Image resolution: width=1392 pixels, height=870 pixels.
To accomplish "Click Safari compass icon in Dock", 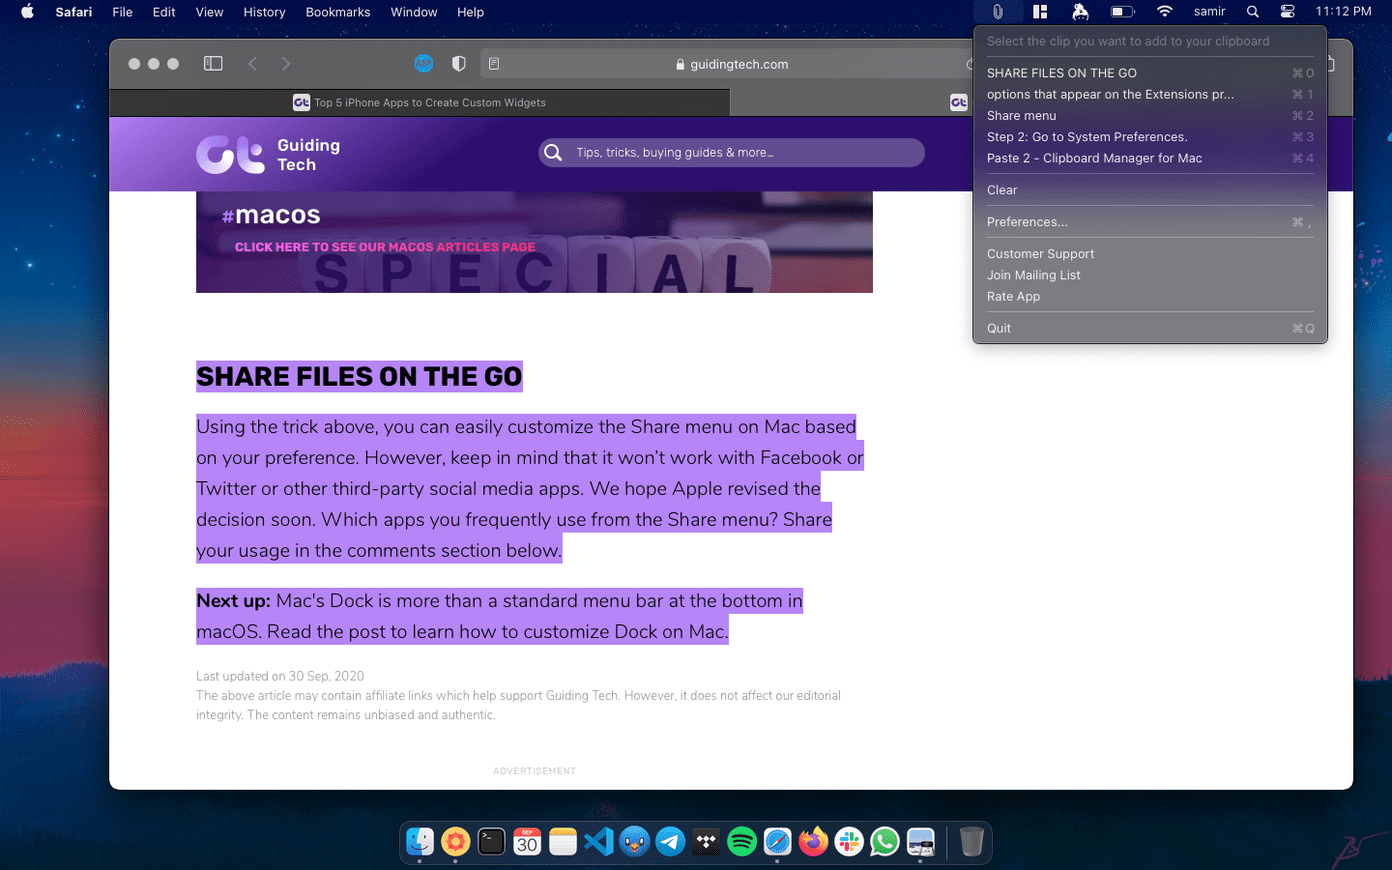I will (x=777, y=842).
